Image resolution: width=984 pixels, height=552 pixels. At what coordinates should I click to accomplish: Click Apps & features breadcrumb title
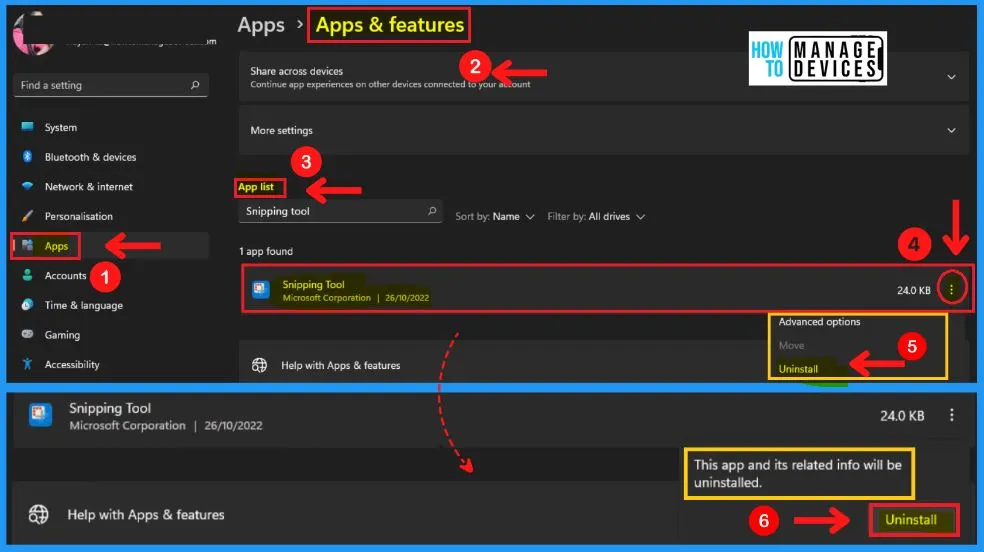point(389,24)
